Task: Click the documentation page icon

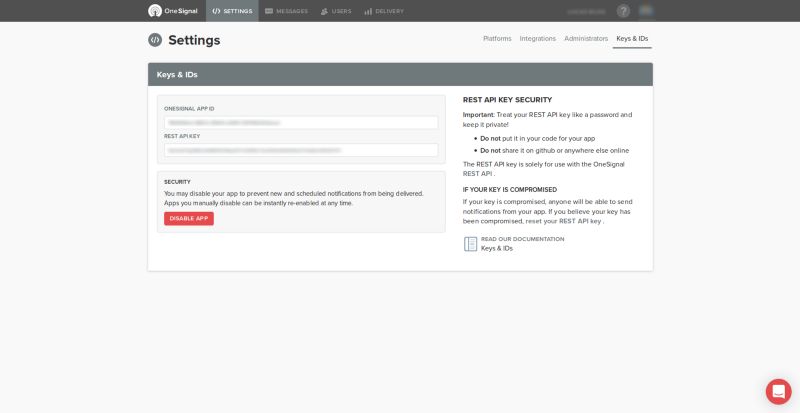Action: coord(470,244)
